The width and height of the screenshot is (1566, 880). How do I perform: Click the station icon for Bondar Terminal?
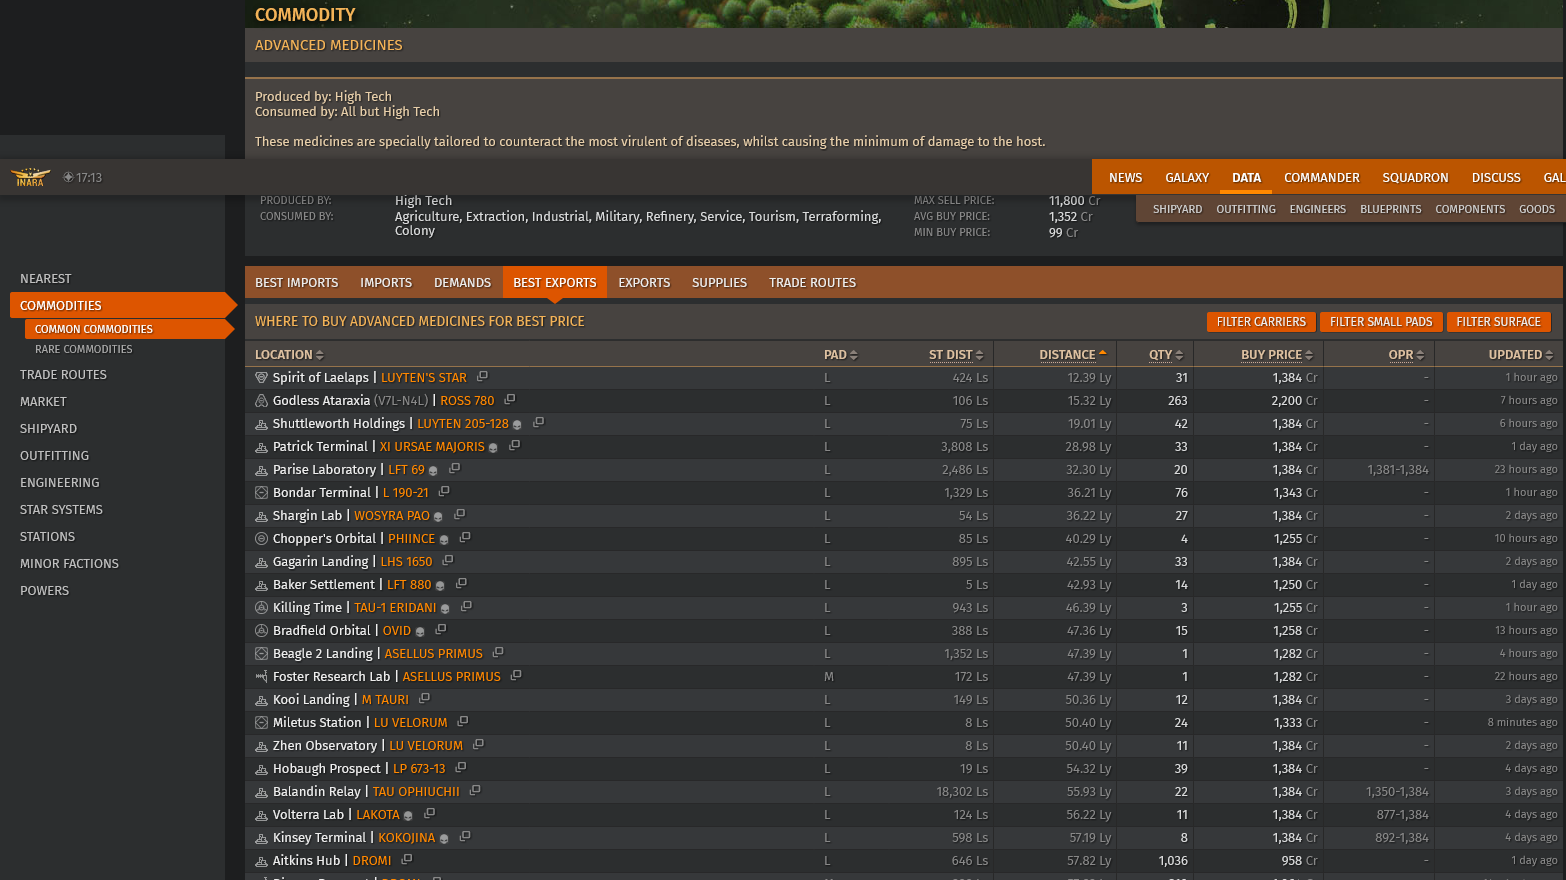[261, 493]
